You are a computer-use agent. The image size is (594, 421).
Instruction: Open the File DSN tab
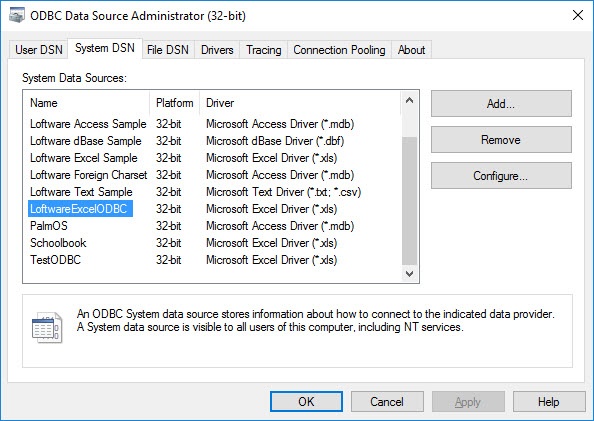point(168,50)
